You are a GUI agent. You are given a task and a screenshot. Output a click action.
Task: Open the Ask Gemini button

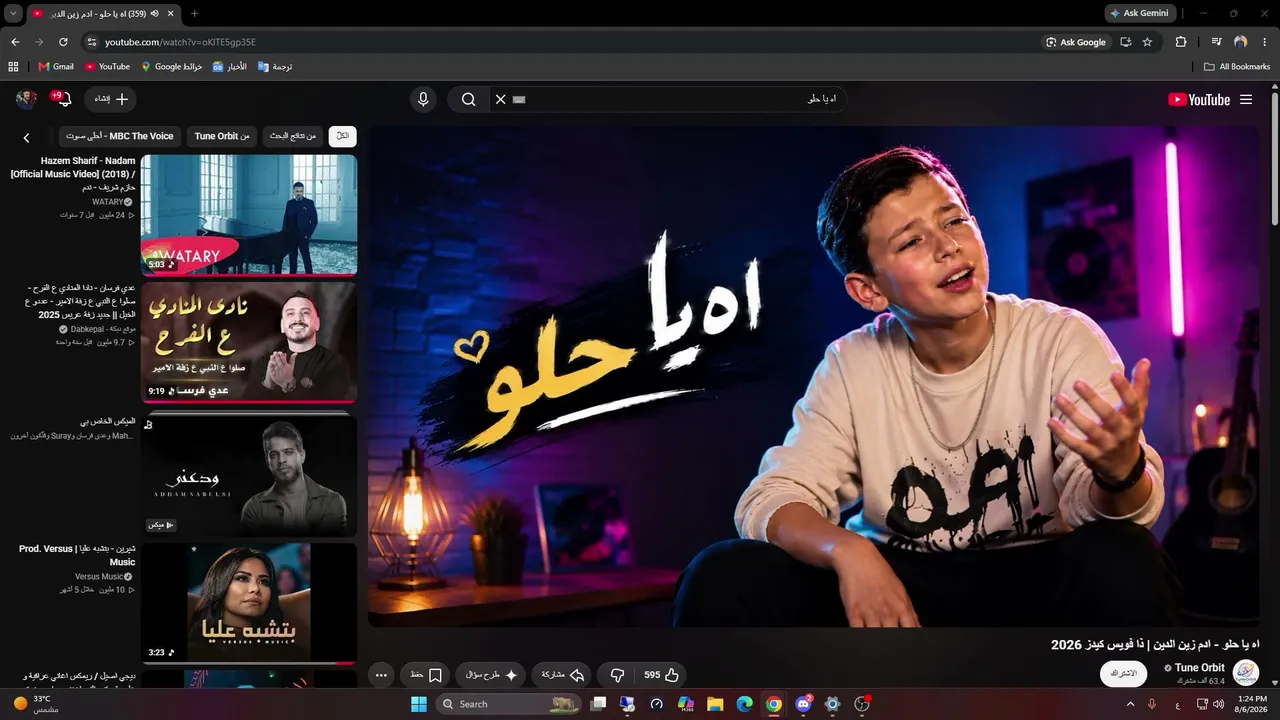click(x=1139, y=13)
